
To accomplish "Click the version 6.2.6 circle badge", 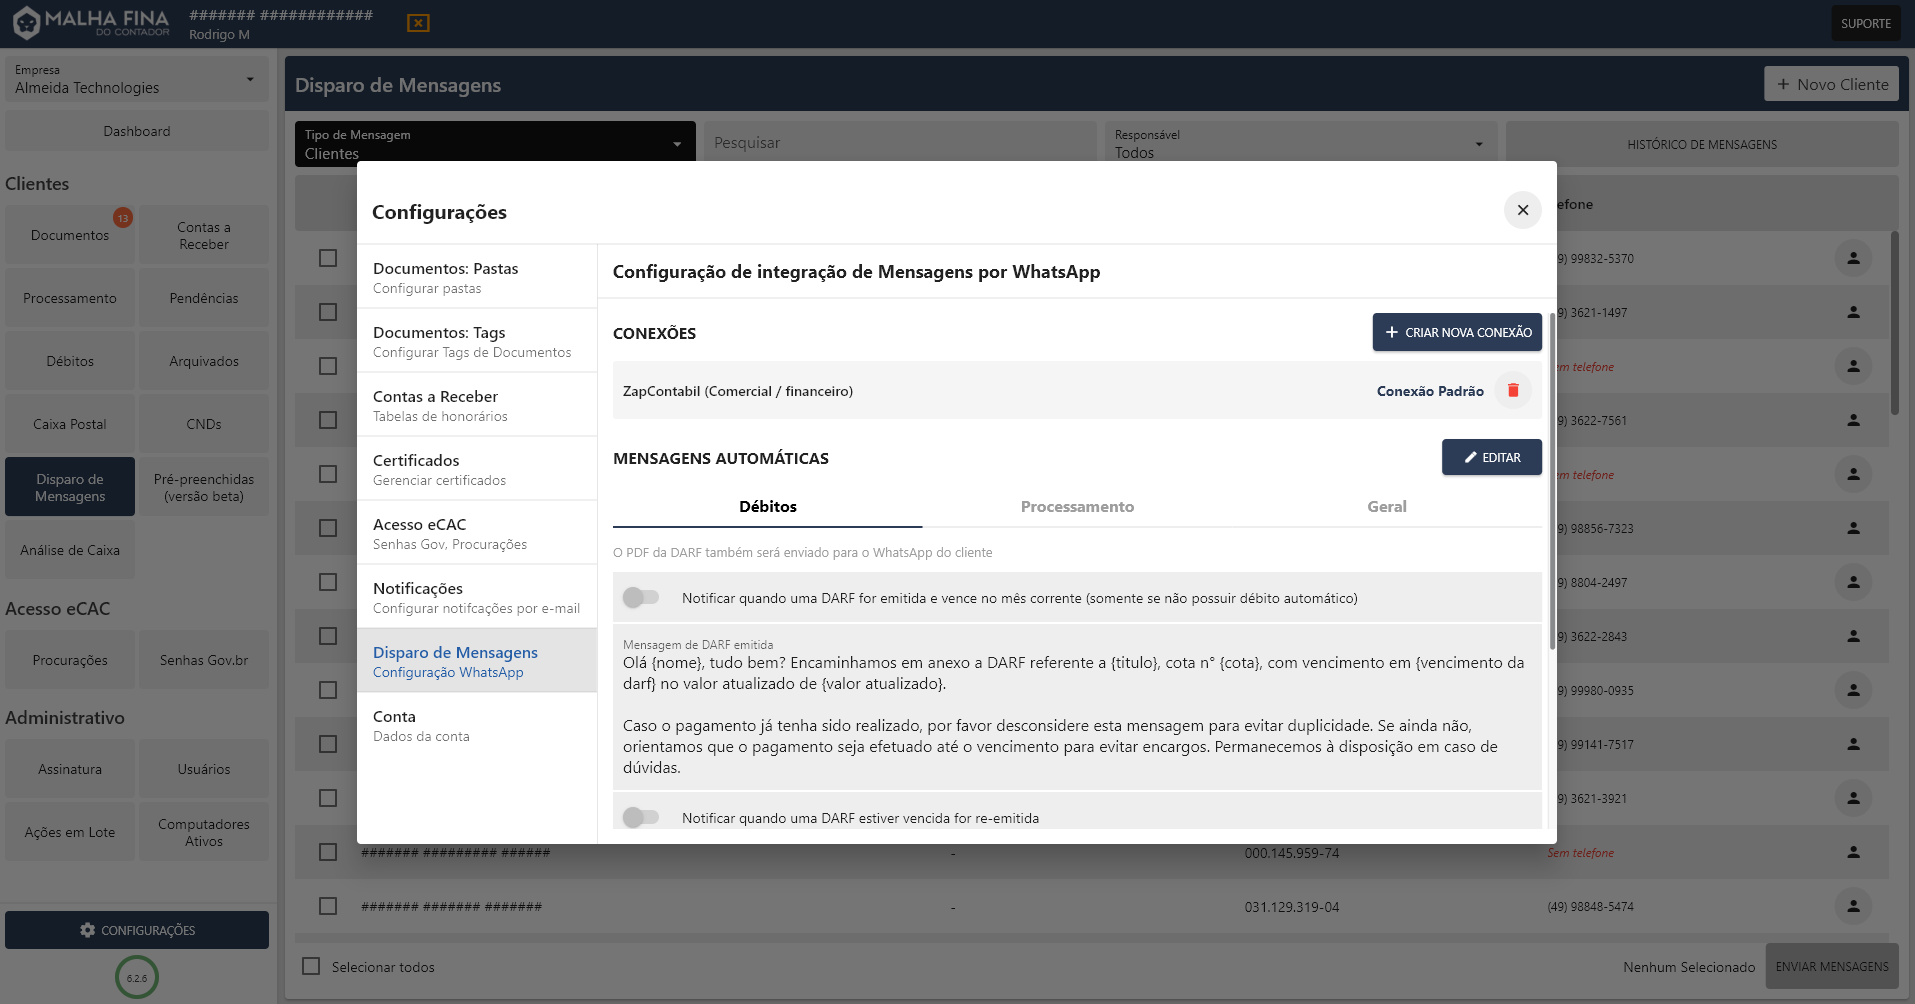I will tap(137, 977).
